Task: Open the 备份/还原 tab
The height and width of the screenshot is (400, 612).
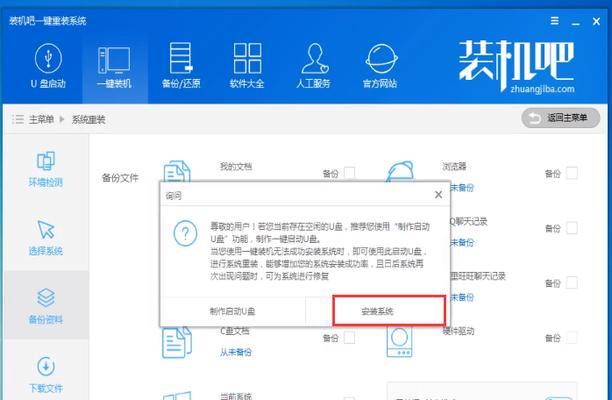Action: coord(181,66)
